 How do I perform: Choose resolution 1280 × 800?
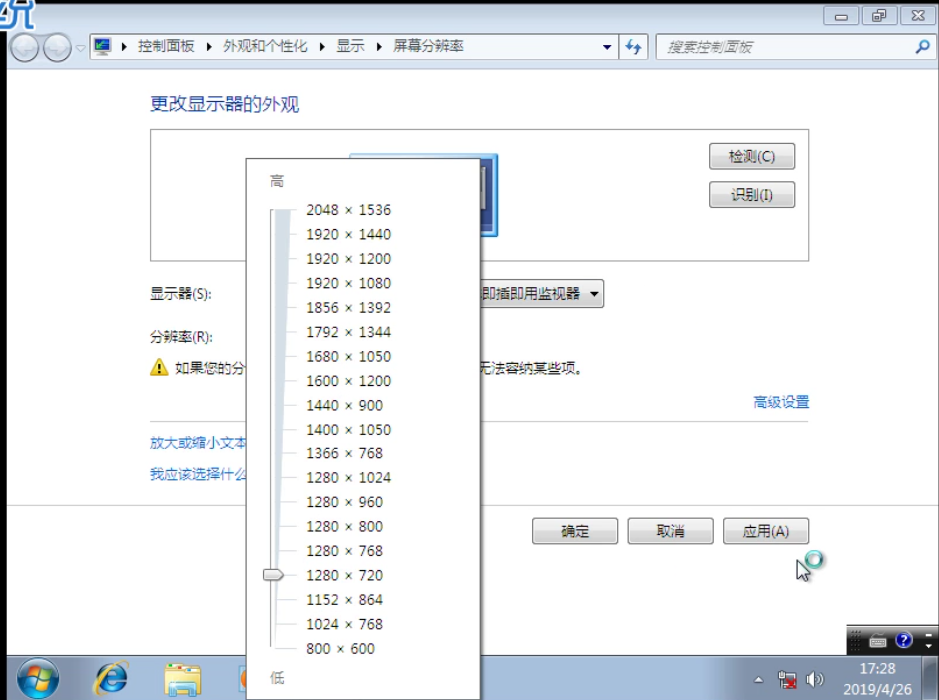coord(344,526)
